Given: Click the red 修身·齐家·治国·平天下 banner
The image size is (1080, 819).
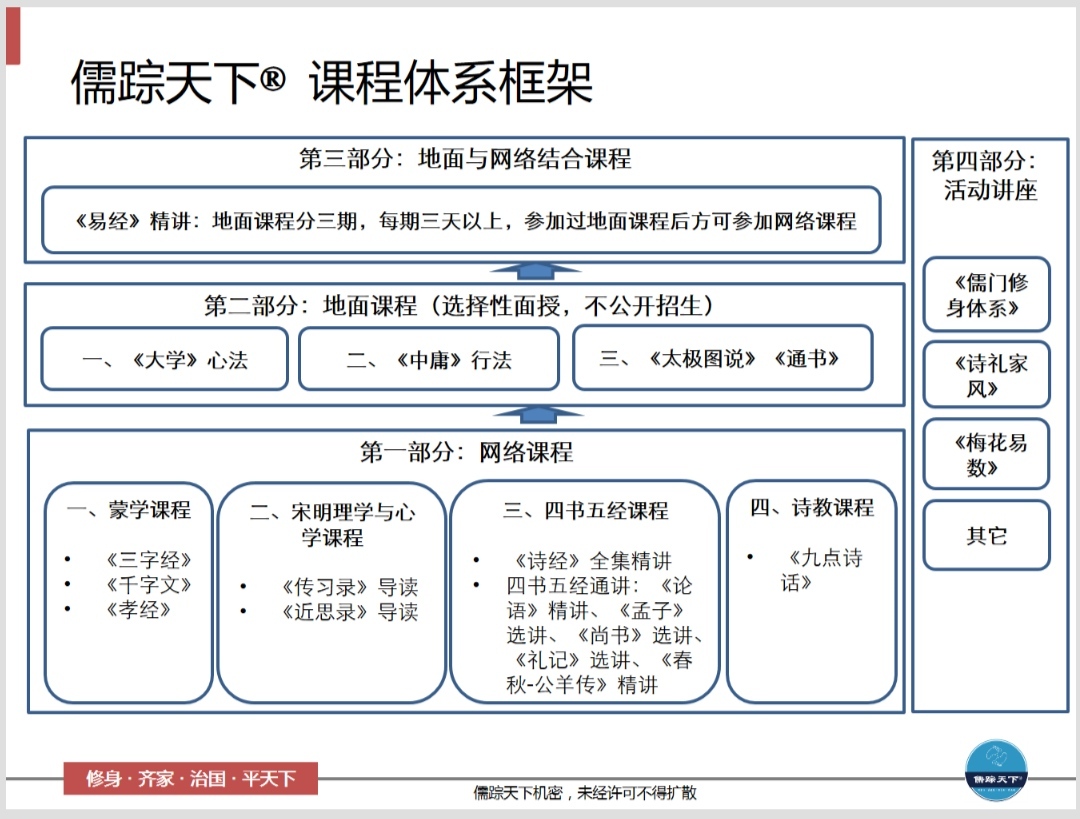Looking at the screenshot, I should click(190, 778).
